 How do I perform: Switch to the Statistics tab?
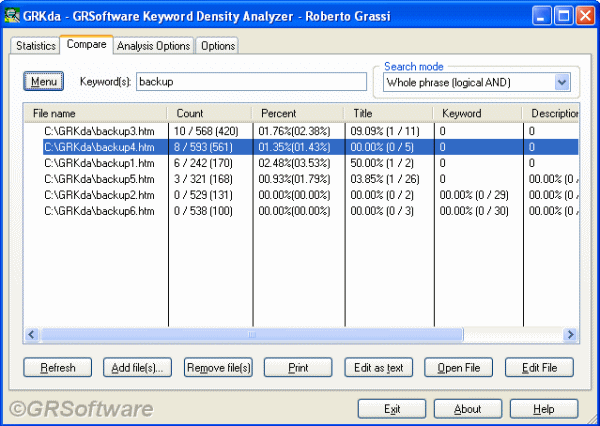click(x=35, y=46)
